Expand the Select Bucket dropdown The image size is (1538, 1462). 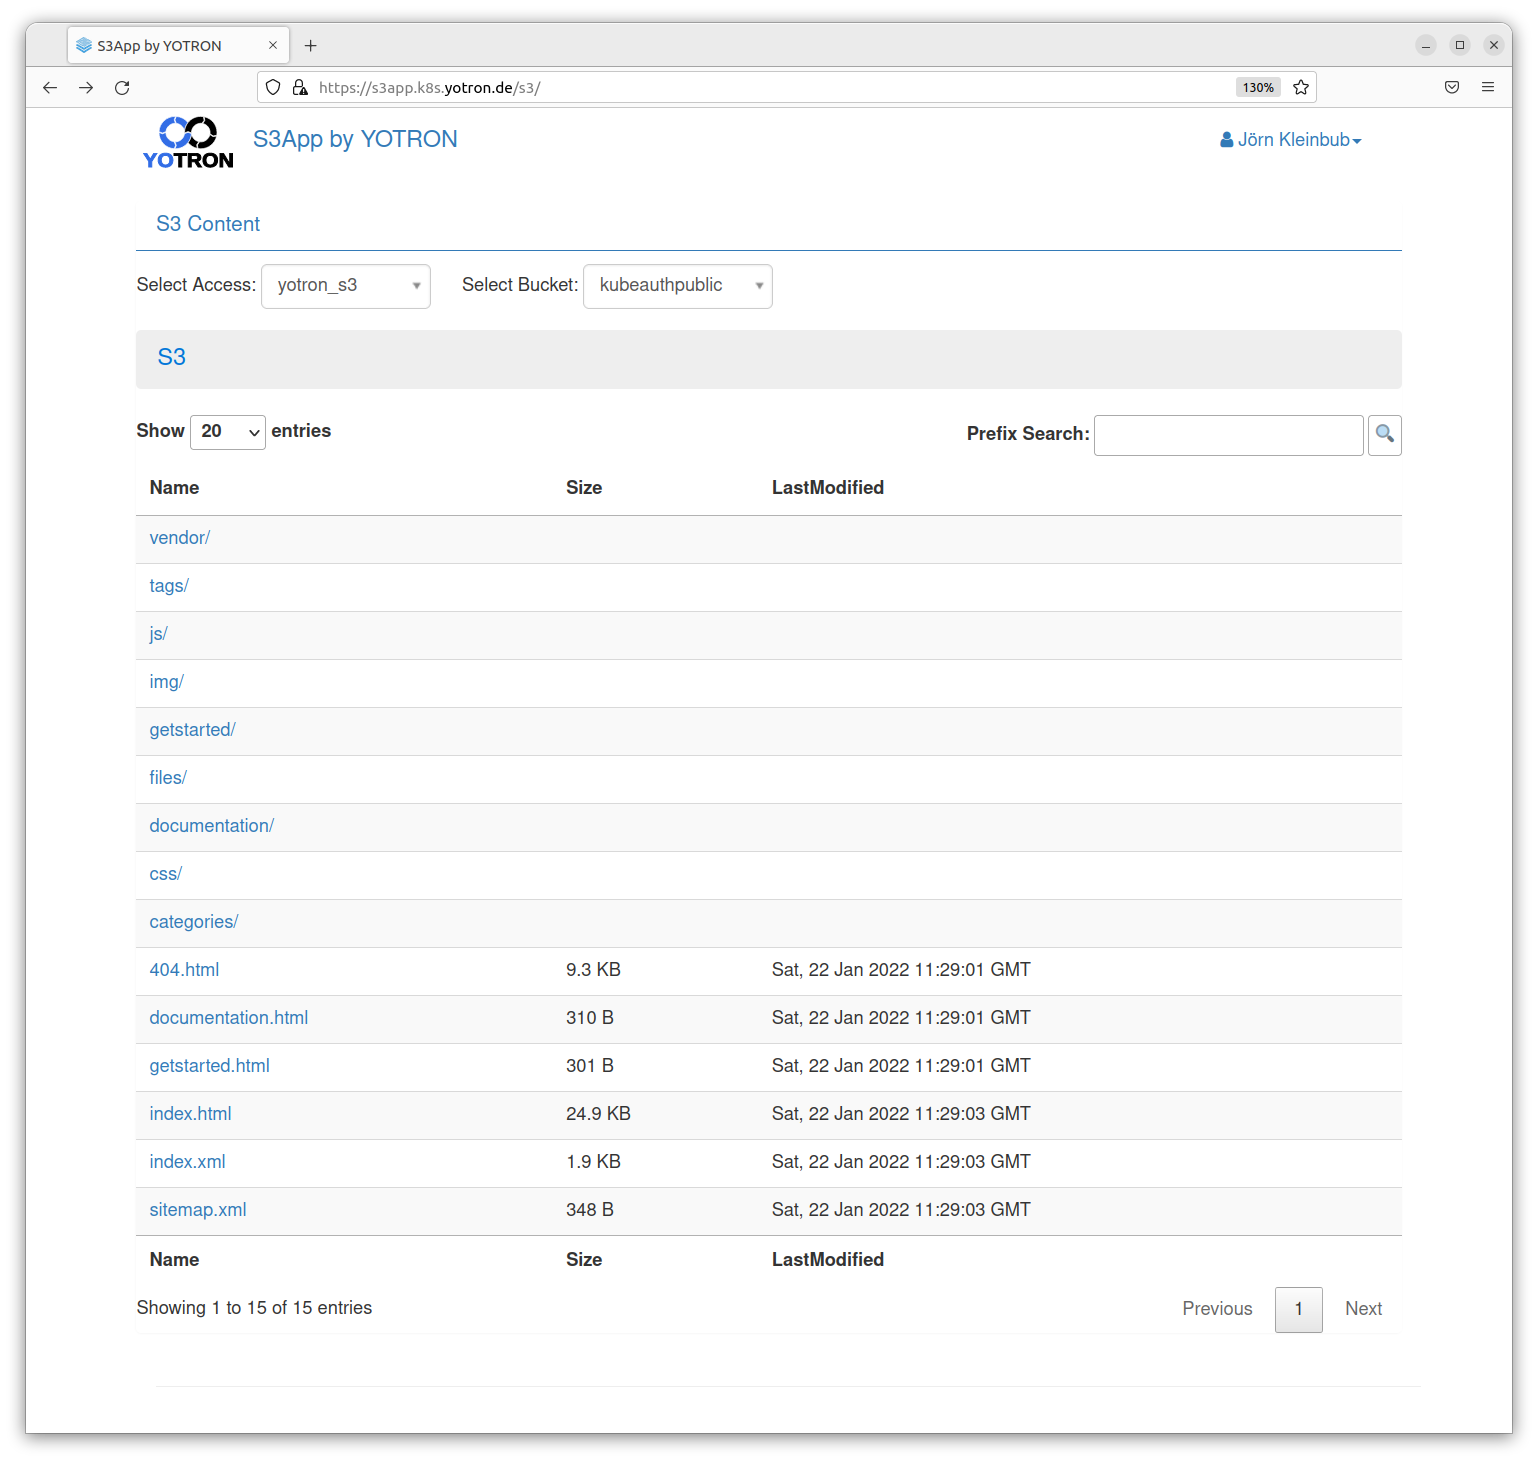pos(677,286)
